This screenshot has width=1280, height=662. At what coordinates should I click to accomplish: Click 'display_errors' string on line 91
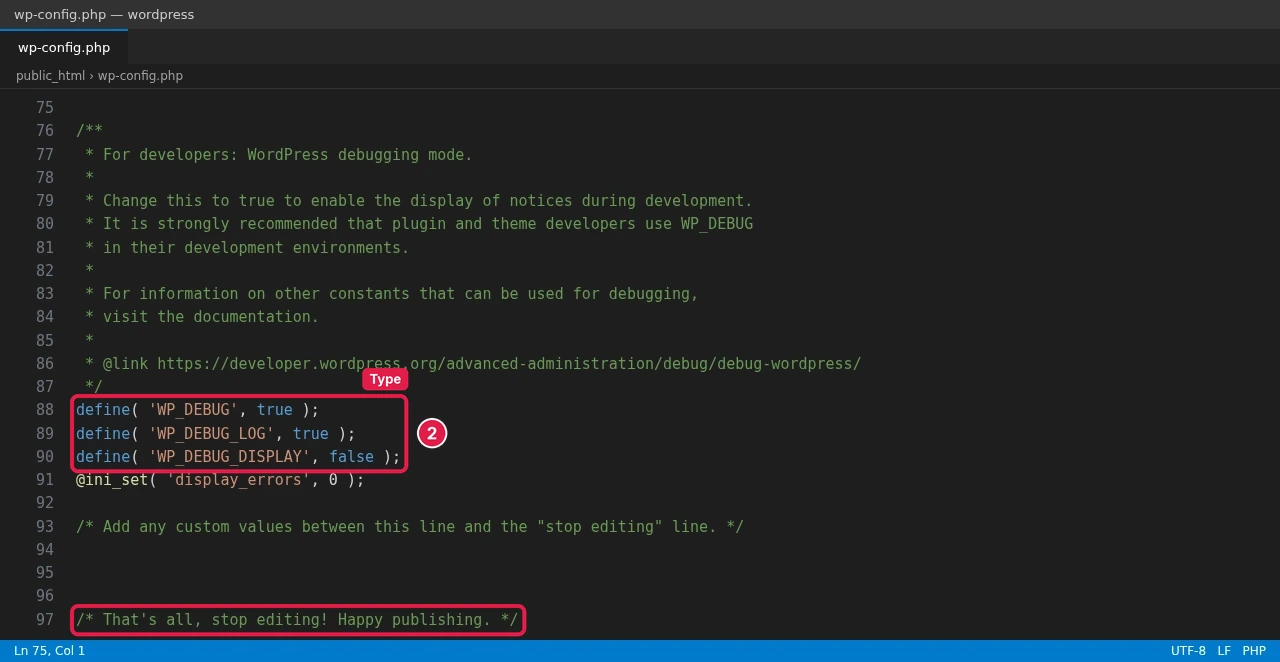point(238,480)
